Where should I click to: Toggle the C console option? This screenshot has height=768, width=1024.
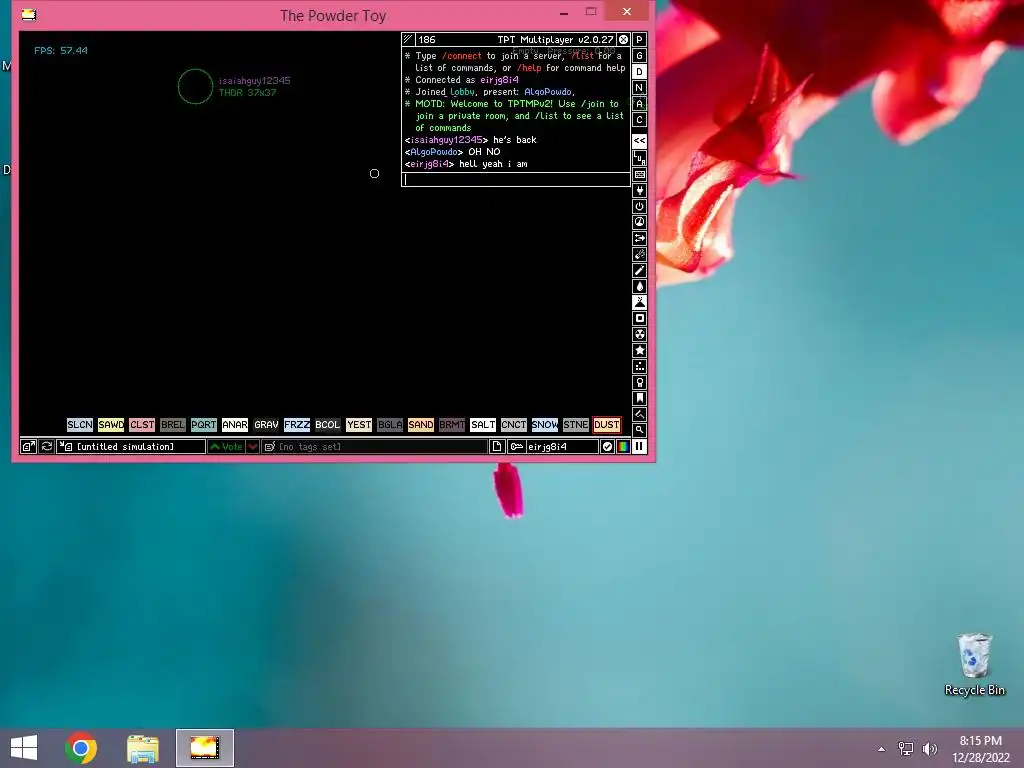639,120
